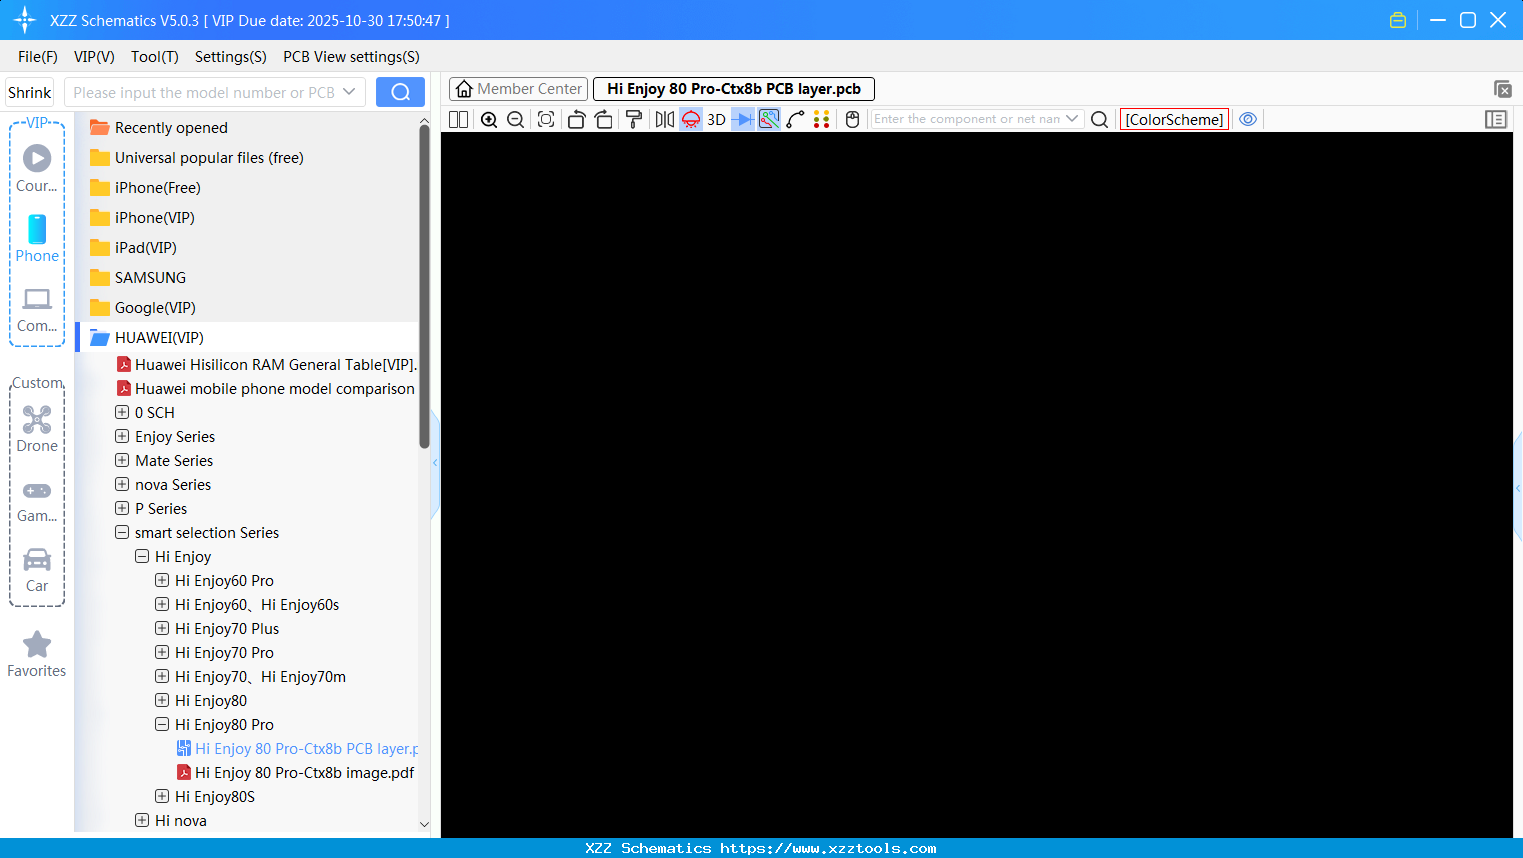Shrink the file tree panel
Viewport: 1523px width, 858px height.
click(30, 92)
